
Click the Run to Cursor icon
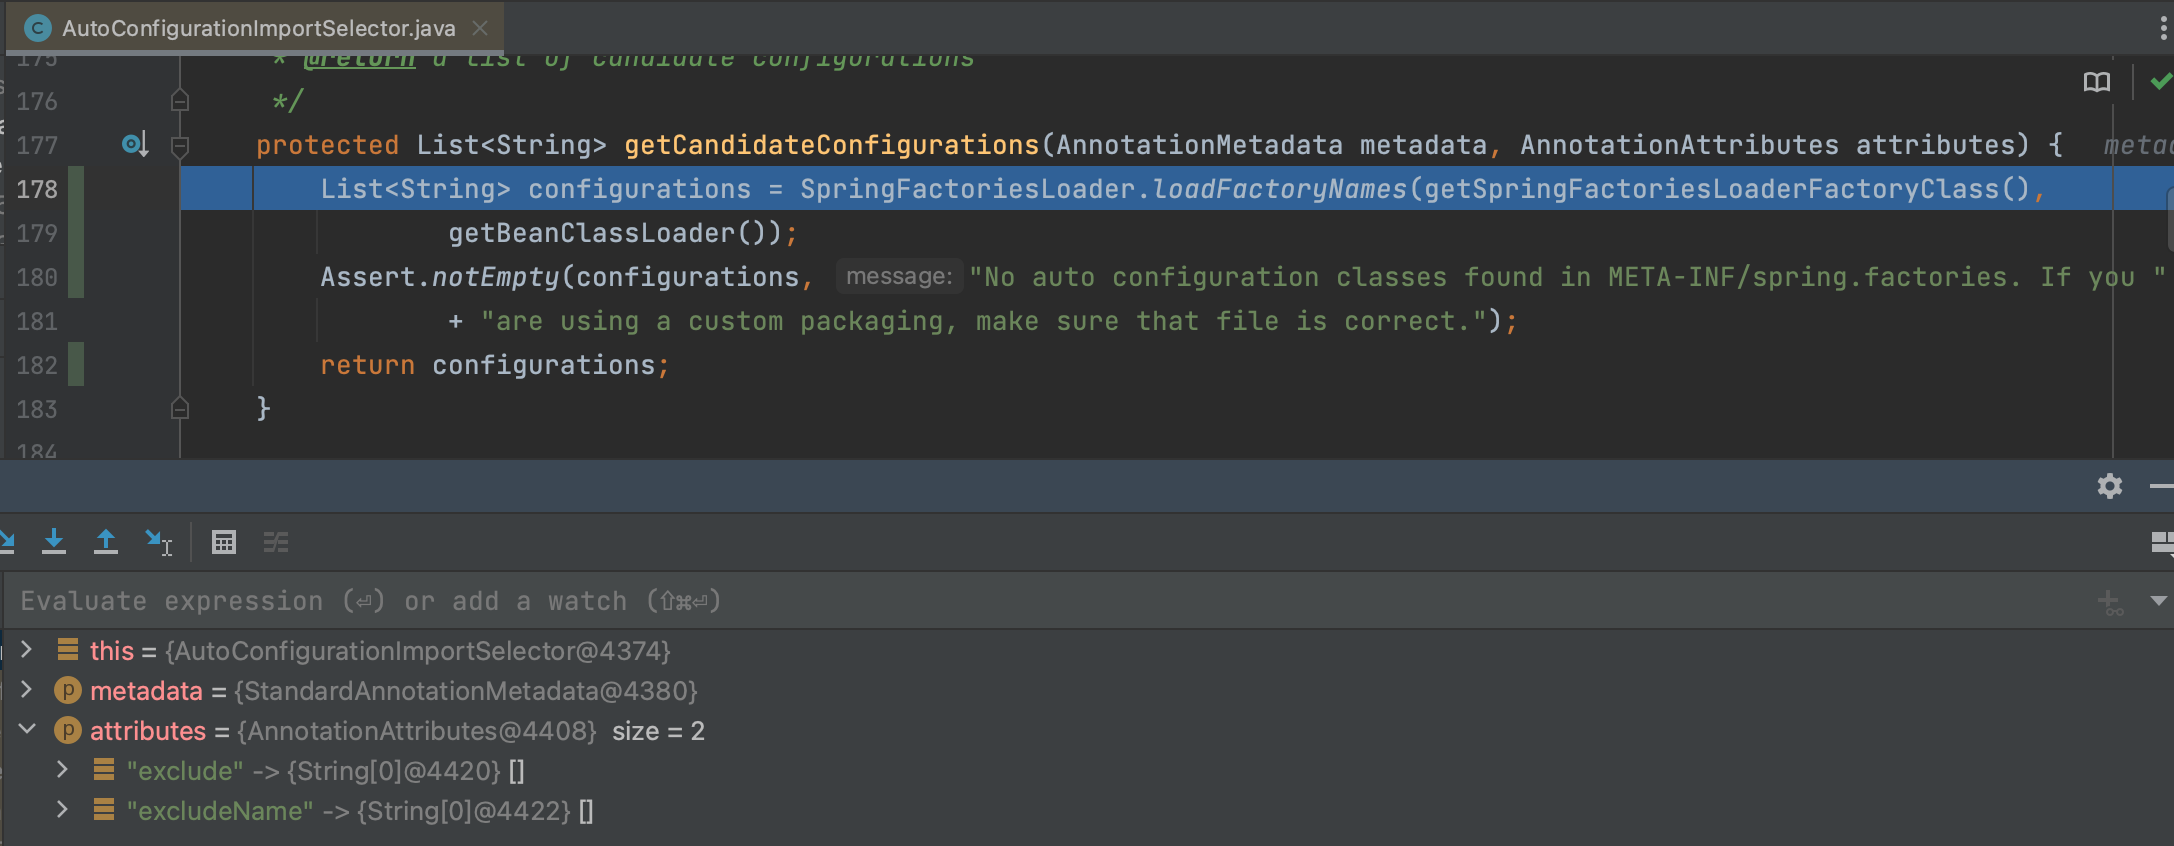point(158,542)
